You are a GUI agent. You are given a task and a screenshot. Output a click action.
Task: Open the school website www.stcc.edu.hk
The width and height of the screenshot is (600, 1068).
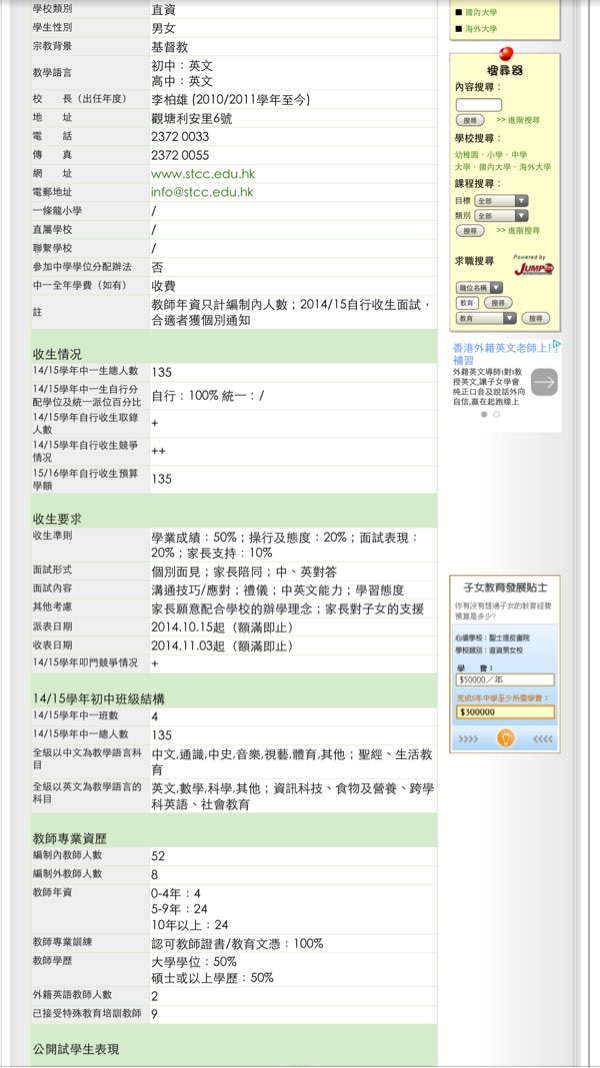pos(200,173)
